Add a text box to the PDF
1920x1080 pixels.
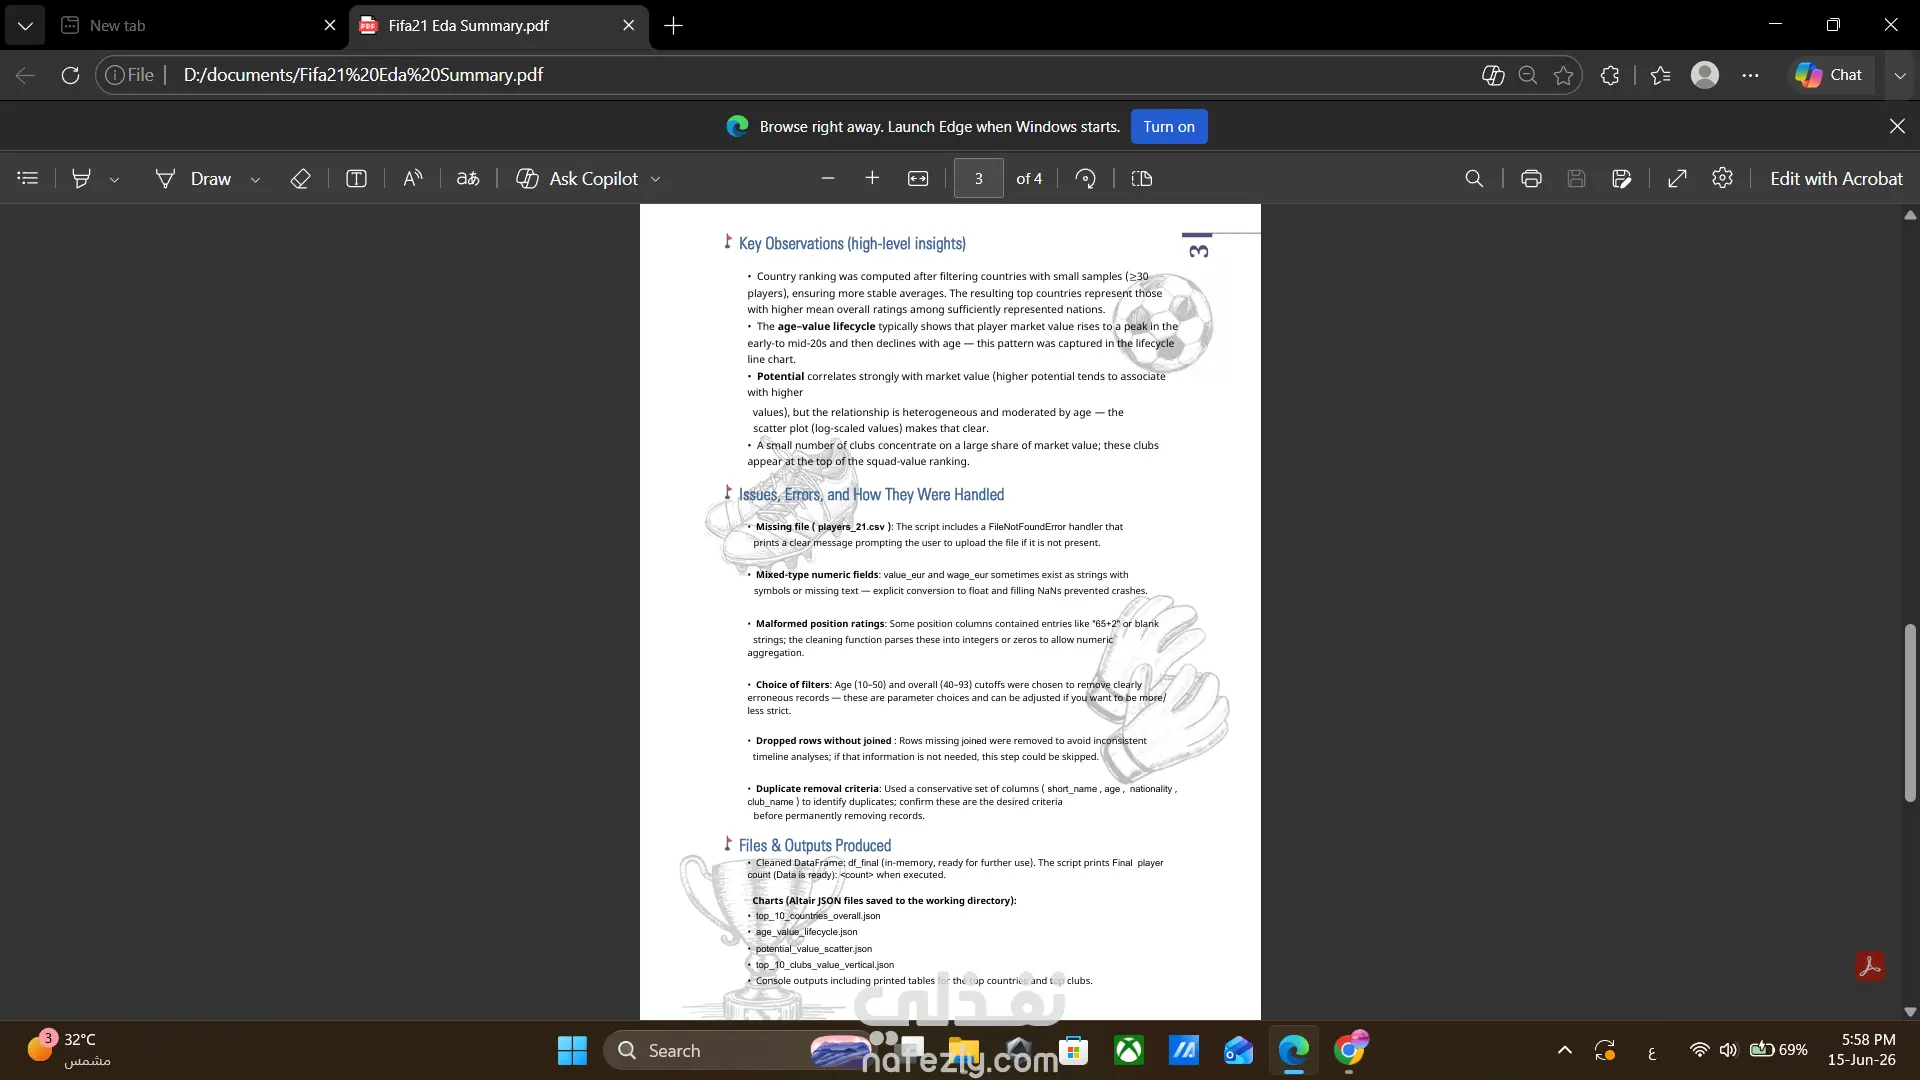[356, 178]
